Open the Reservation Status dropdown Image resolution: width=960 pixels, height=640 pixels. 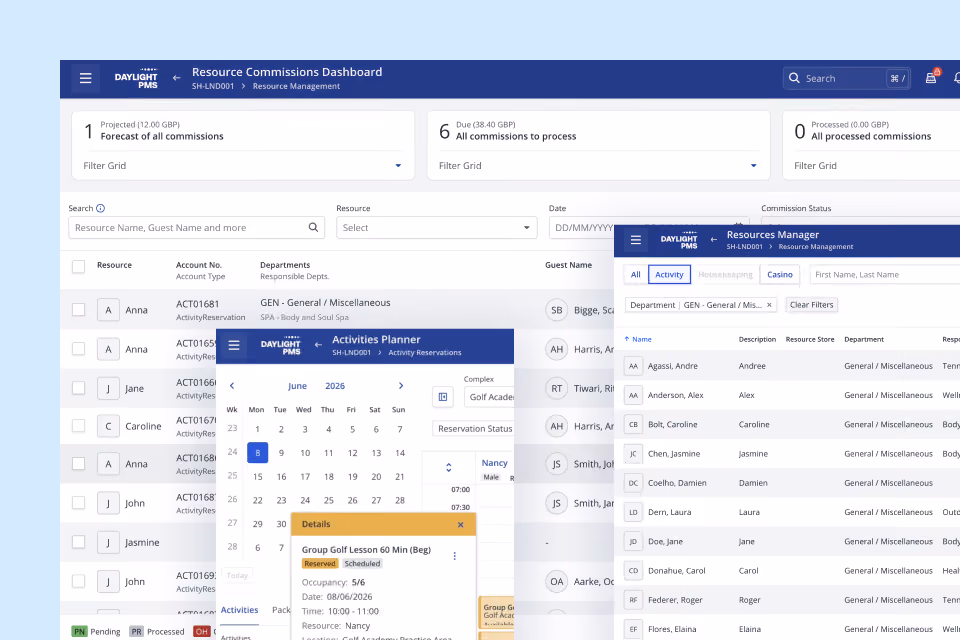coord(473,429)
